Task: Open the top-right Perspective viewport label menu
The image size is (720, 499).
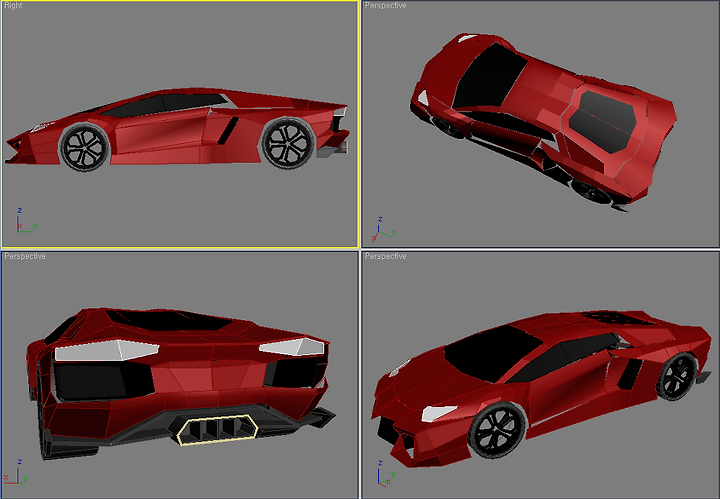Action: [x=385, y=6]
